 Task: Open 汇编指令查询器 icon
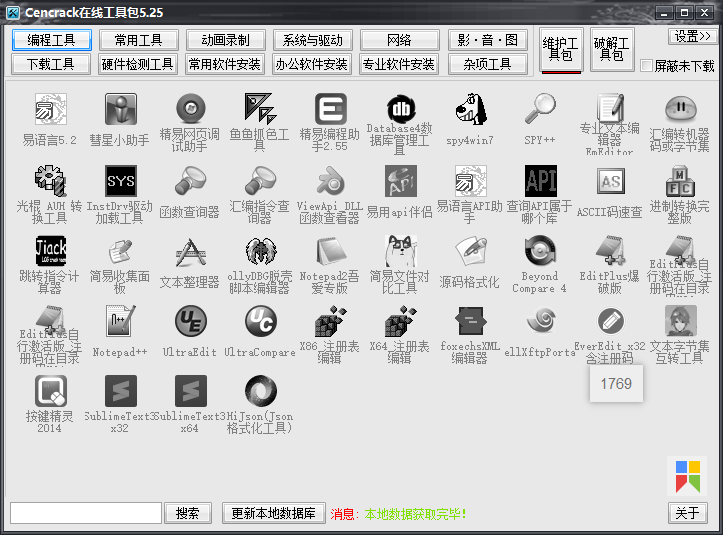click(x=261, y=181)
